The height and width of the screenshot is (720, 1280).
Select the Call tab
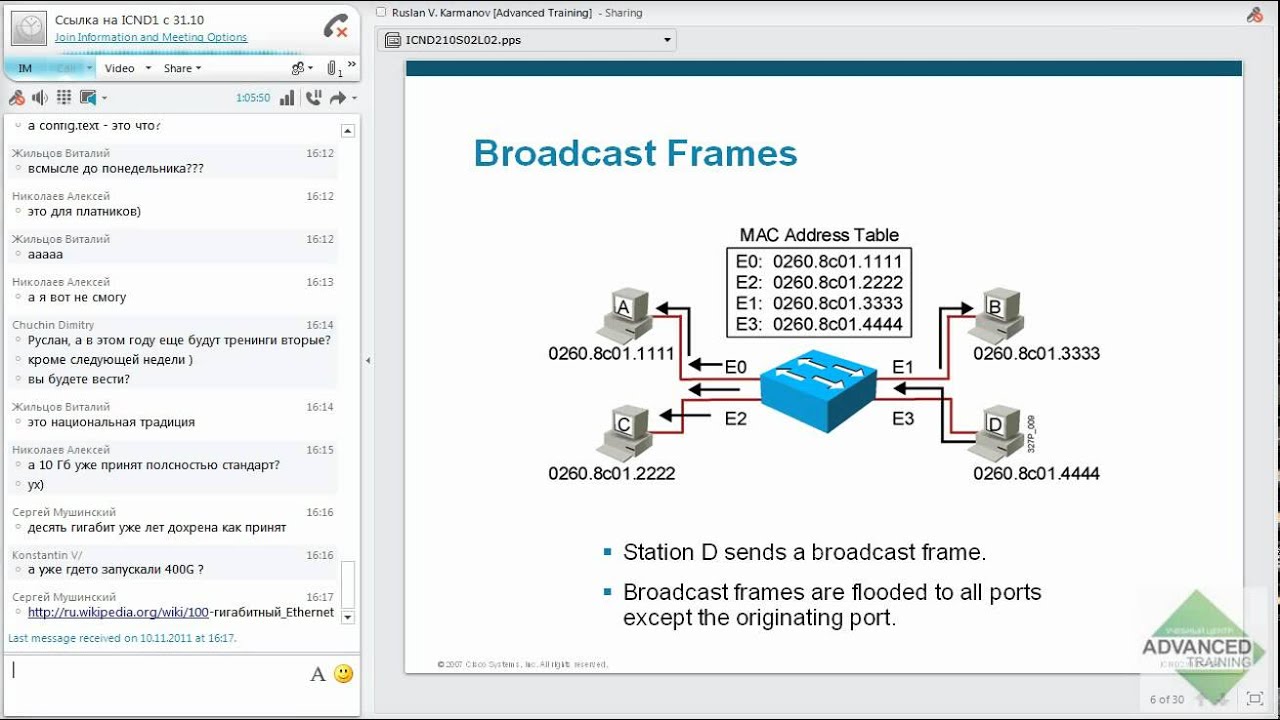tap(64, 68)
